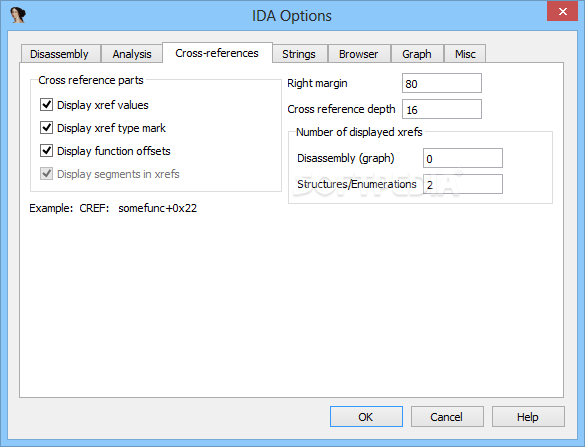Open the Browser tab
The height and width of the screenshot is (447, 585).
[x=359, y=54]
